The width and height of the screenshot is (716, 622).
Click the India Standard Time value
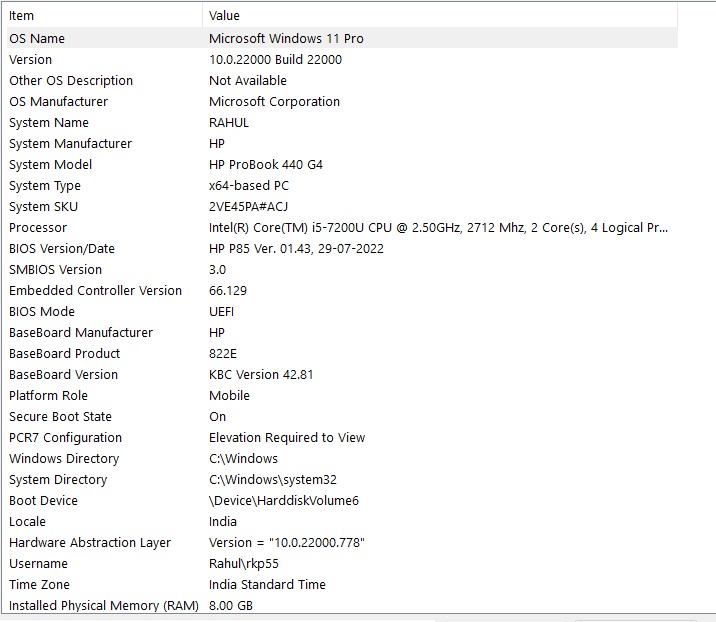coord(267,585)
